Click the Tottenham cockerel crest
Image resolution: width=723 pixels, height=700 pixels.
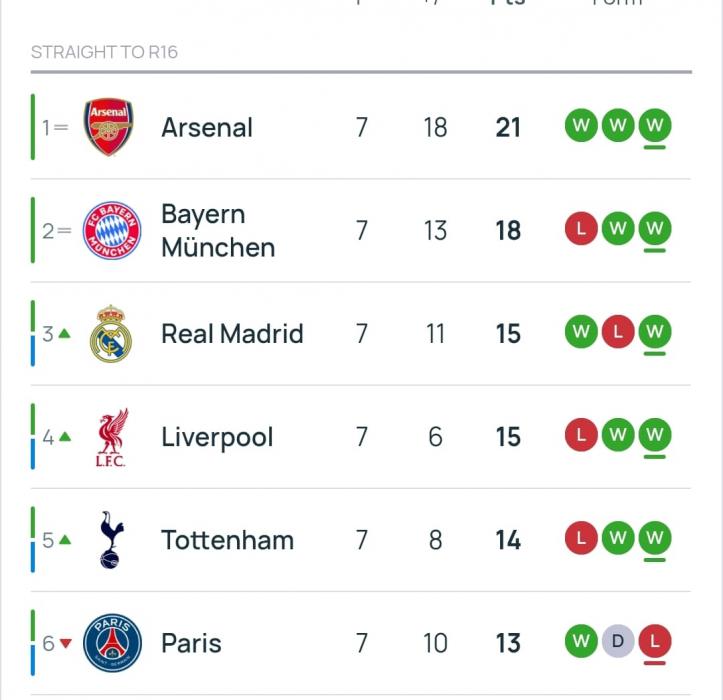point(110,540)
